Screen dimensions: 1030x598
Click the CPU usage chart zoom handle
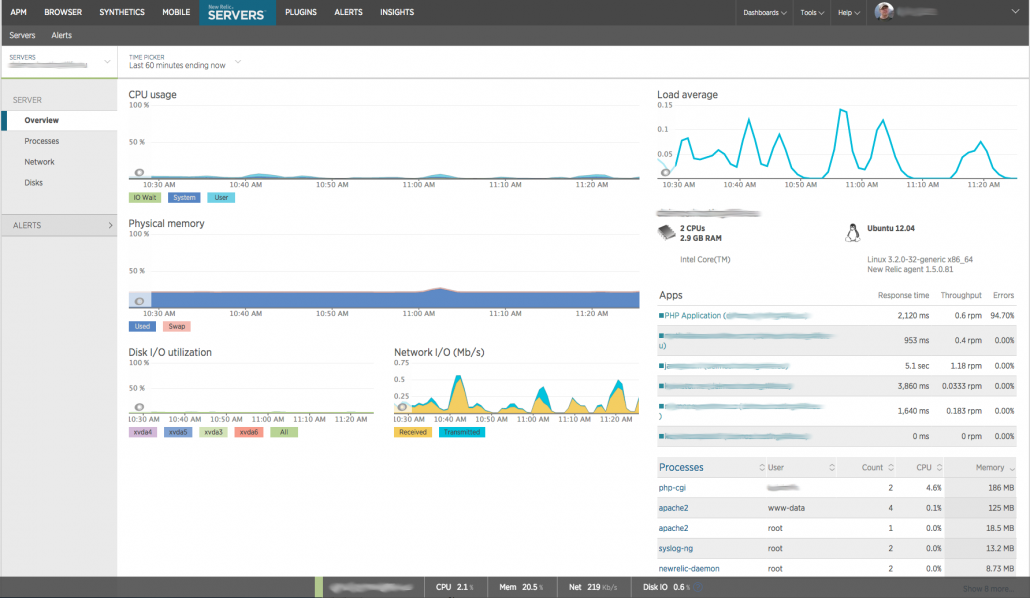click(139, 173)
